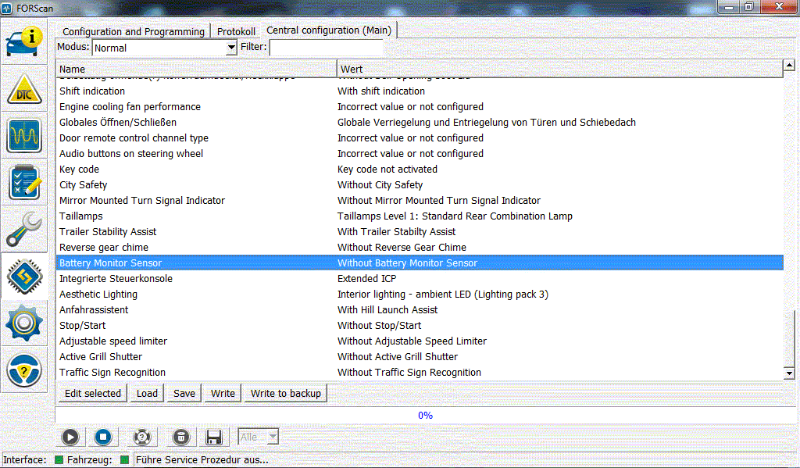This screenshot has width=800, height=468.
Task: Select the highlighted Battery Monitor Sensor row
Action: pos(419,263)
